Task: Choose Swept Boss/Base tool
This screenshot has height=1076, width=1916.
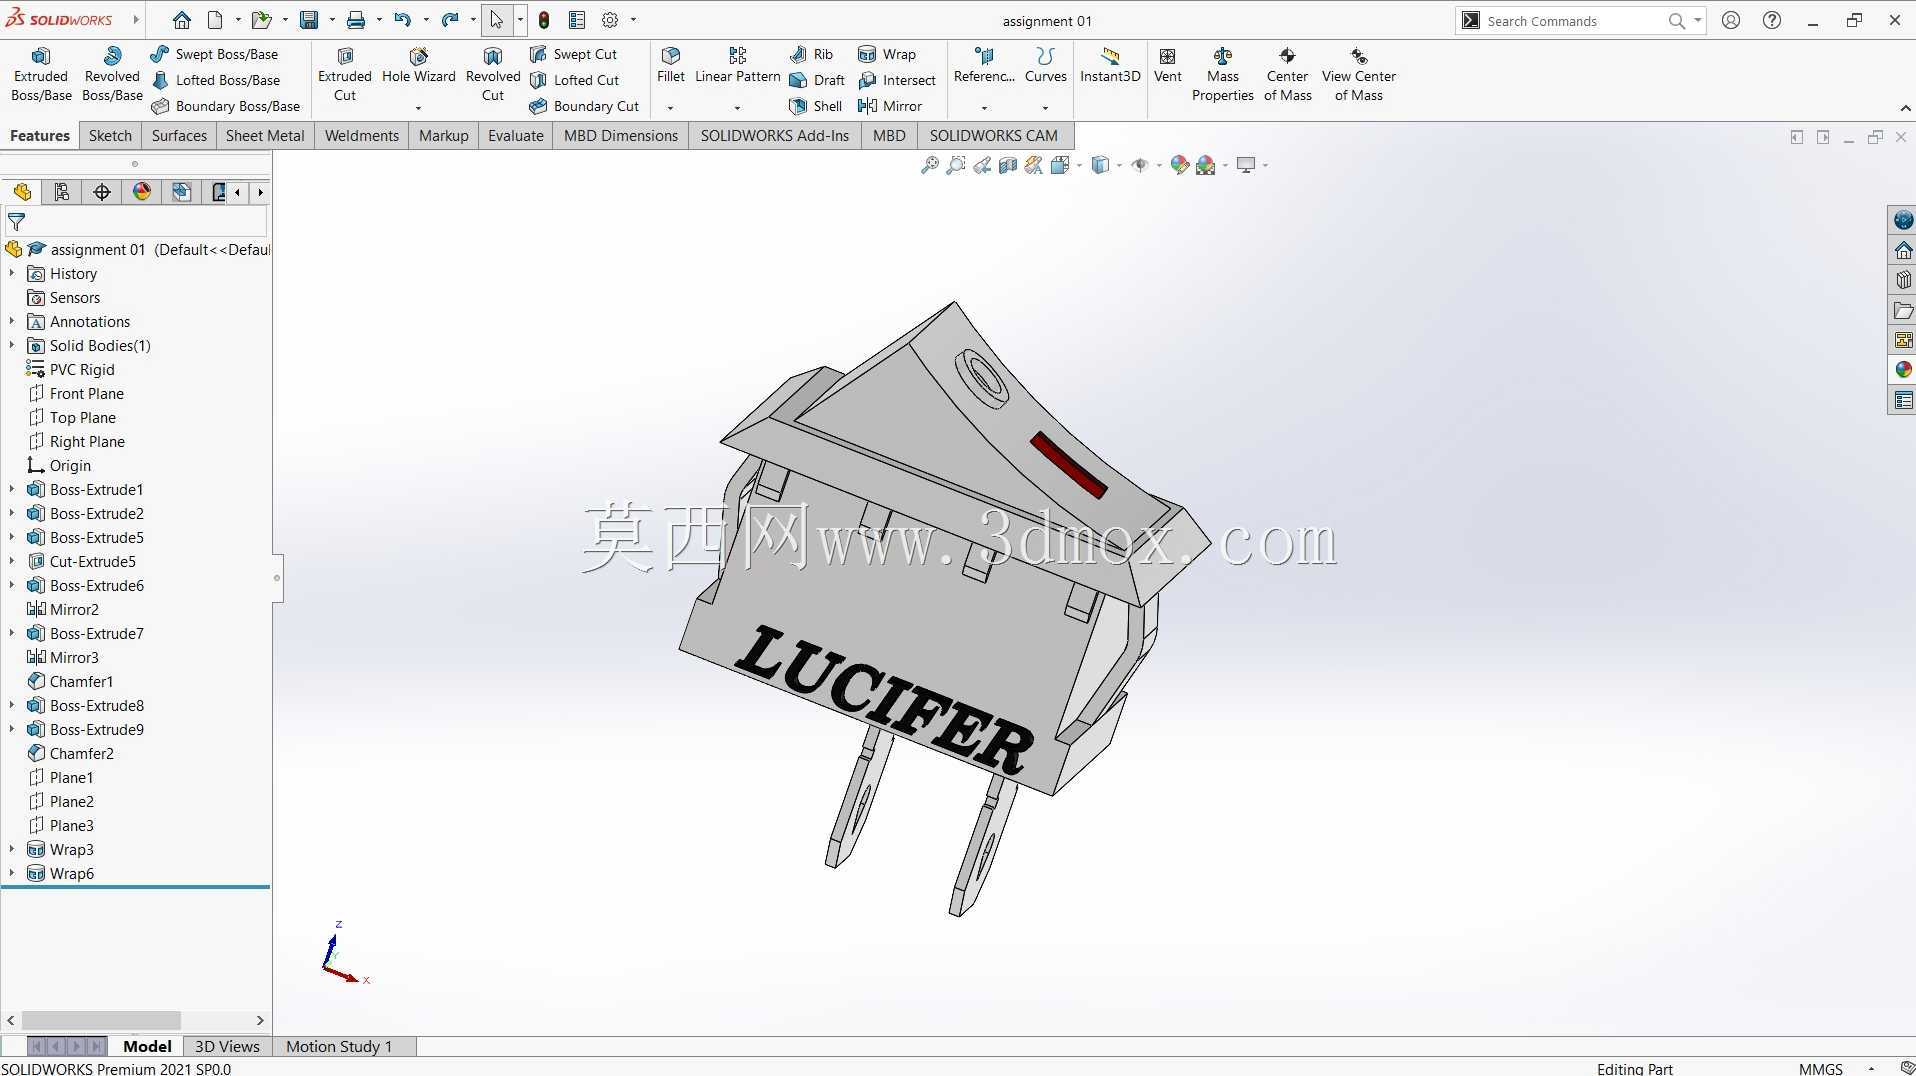Action: 214,54
